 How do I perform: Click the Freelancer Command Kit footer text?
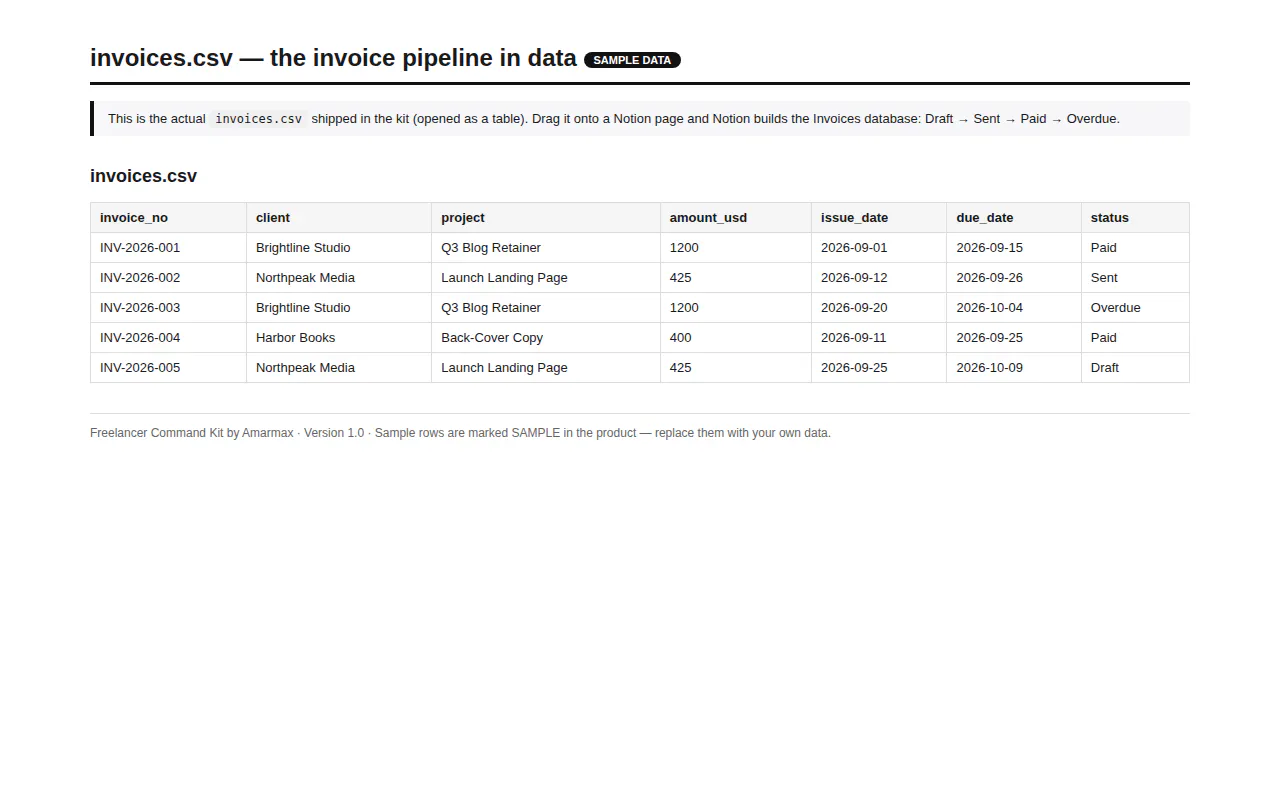point(460,433)
